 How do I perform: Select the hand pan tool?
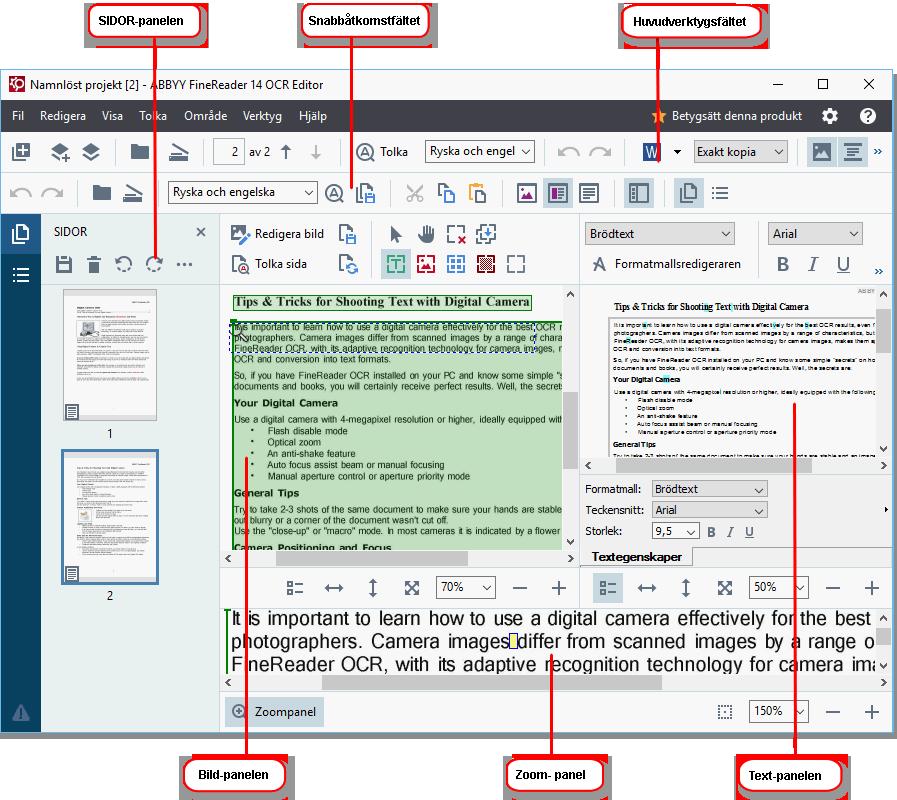tap(426, 234)
